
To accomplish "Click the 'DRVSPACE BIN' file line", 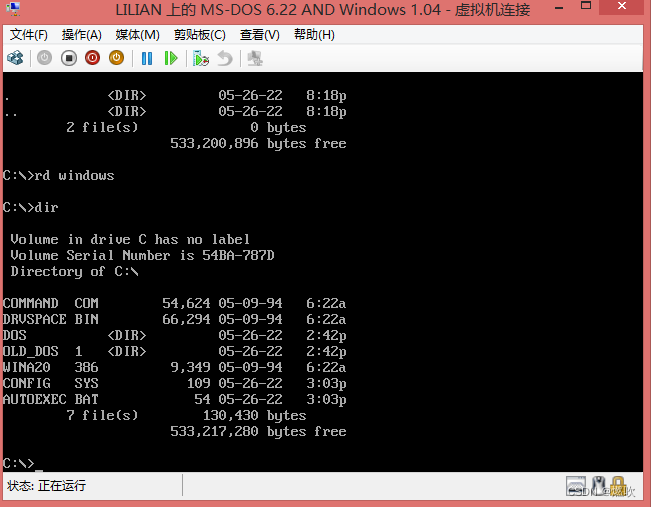I will click(174, 319).
